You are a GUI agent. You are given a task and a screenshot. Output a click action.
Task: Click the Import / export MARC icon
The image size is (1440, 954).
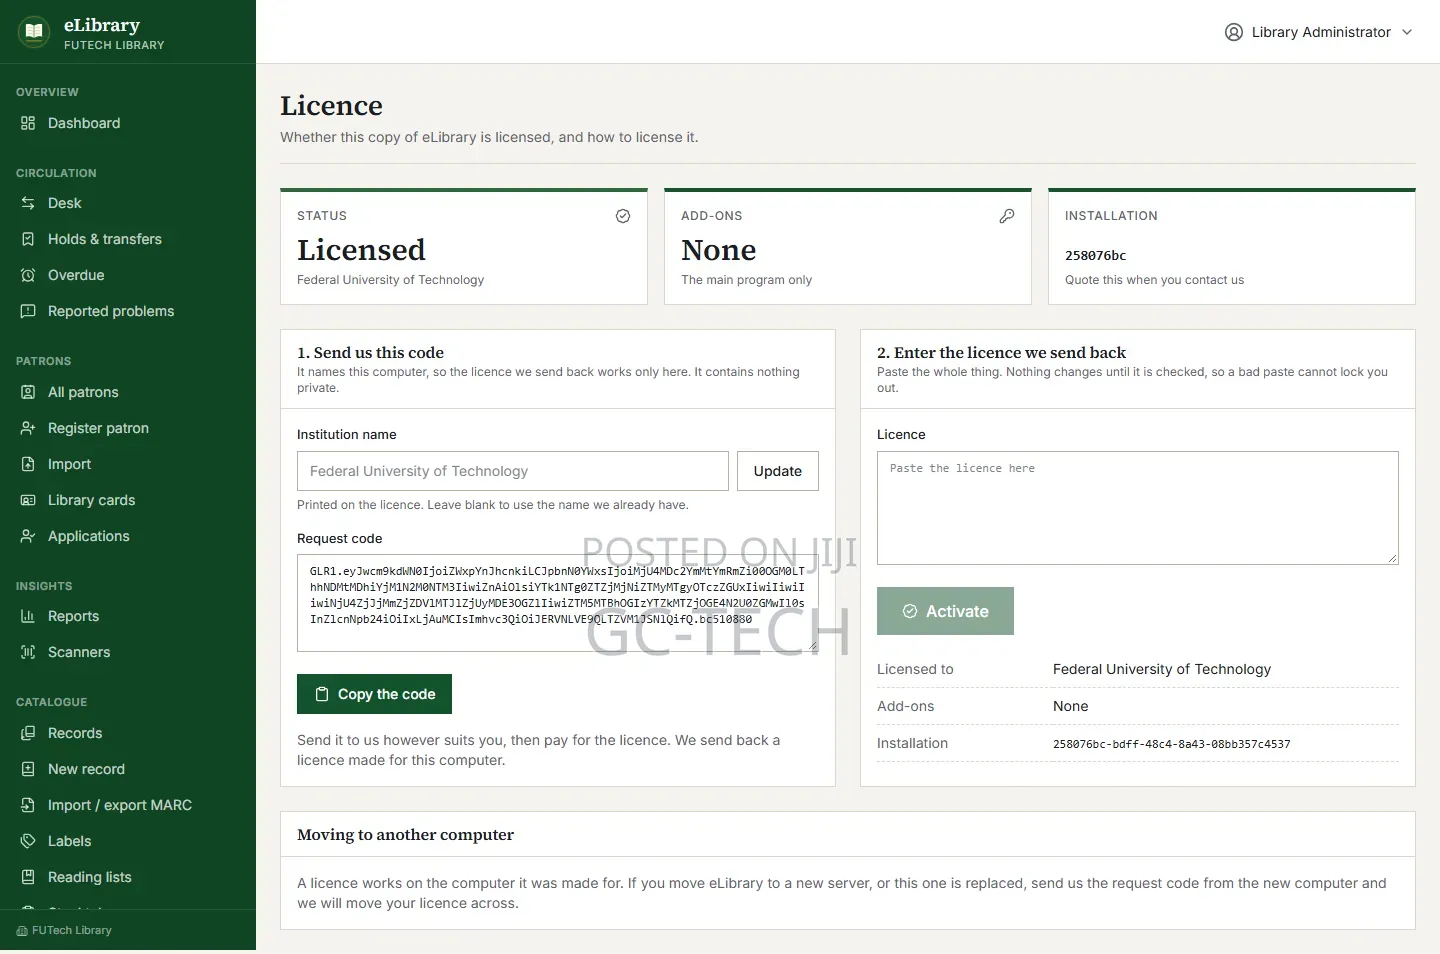pyautogui.click(x=28, y=805)
